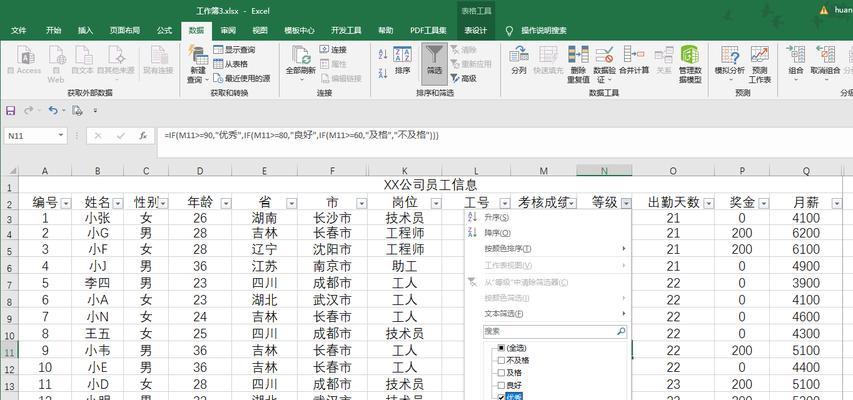
Task: Open the 岗位 column filter dropdown
Action: click(436, 204)
